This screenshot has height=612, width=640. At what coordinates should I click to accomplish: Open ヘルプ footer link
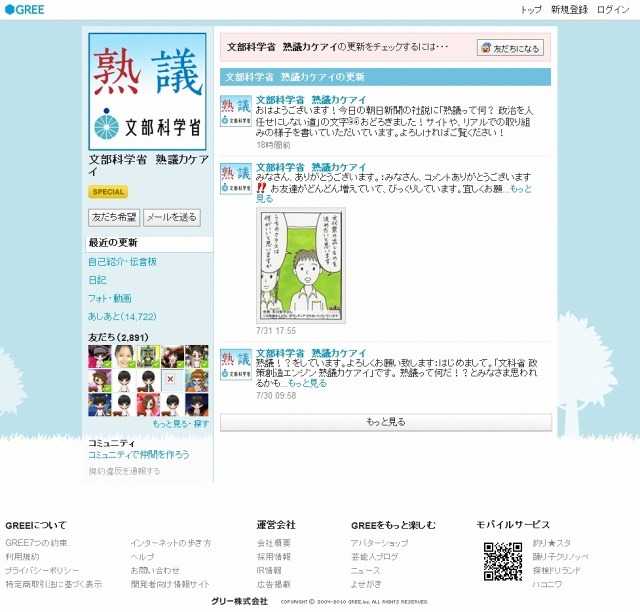tap(142, 557)
